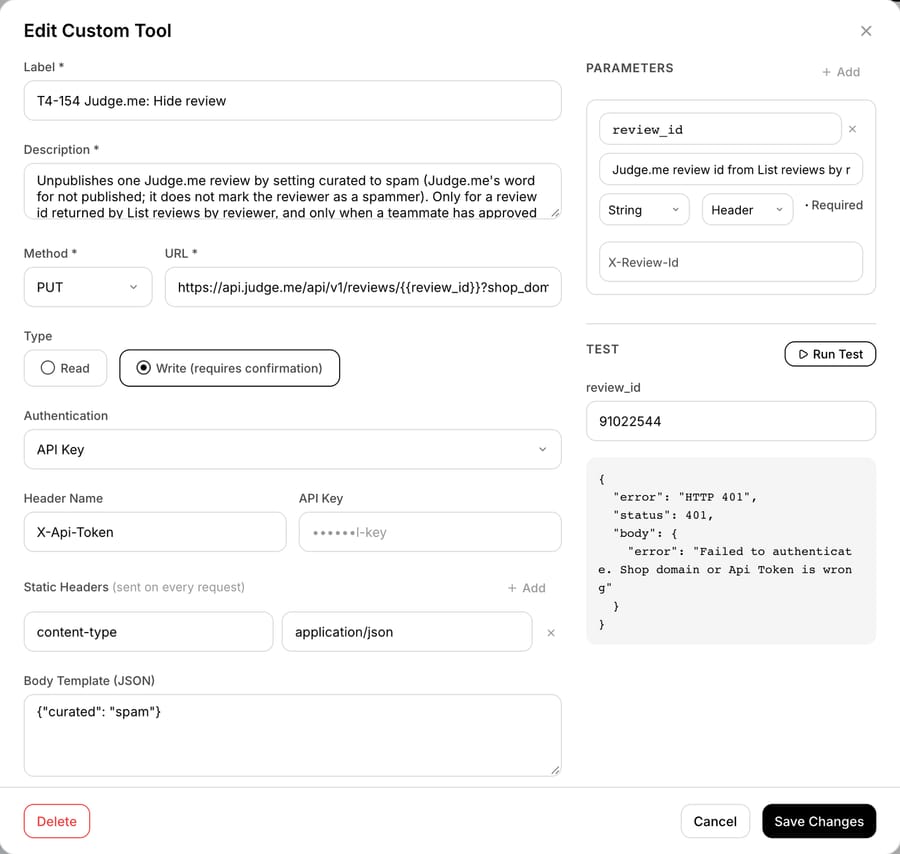Add a new parameter

[x=841, y=72]
